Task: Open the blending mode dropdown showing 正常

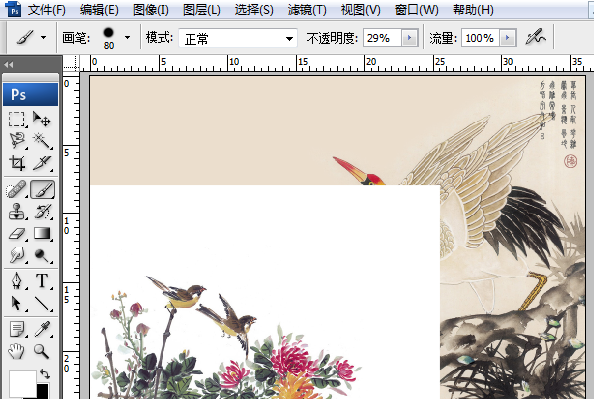Action: pyautogui.click(x=238, y=38)
